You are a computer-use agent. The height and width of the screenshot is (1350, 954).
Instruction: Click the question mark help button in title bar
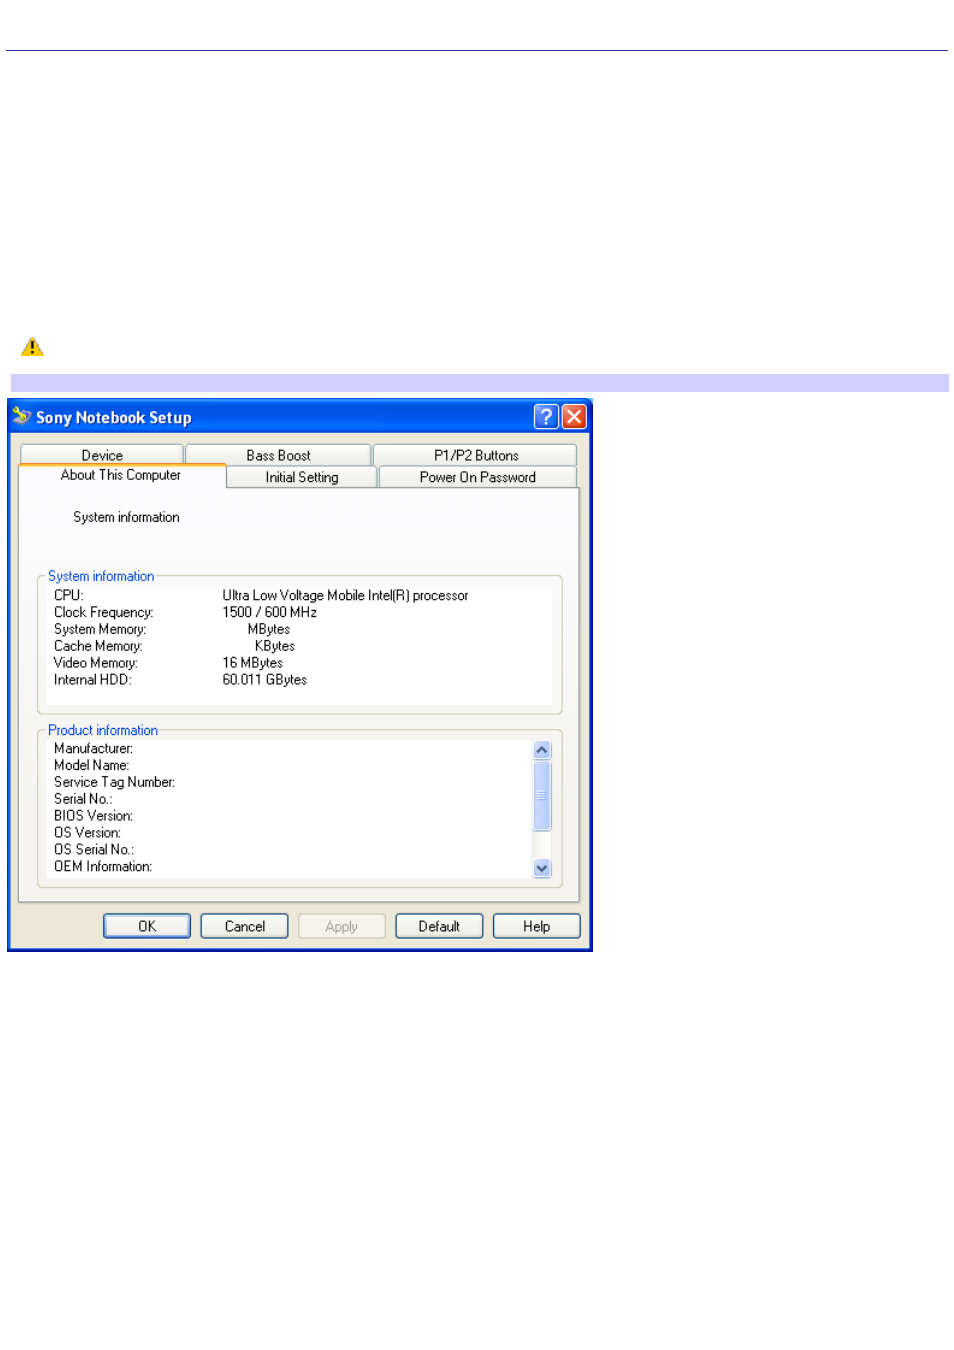point(546,417)
